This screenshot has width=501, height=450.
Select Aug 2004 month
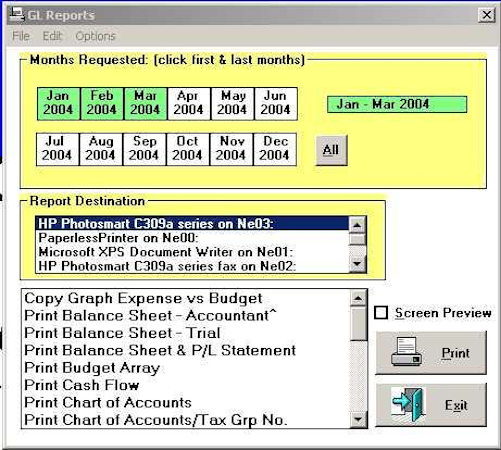coord(101,149)
